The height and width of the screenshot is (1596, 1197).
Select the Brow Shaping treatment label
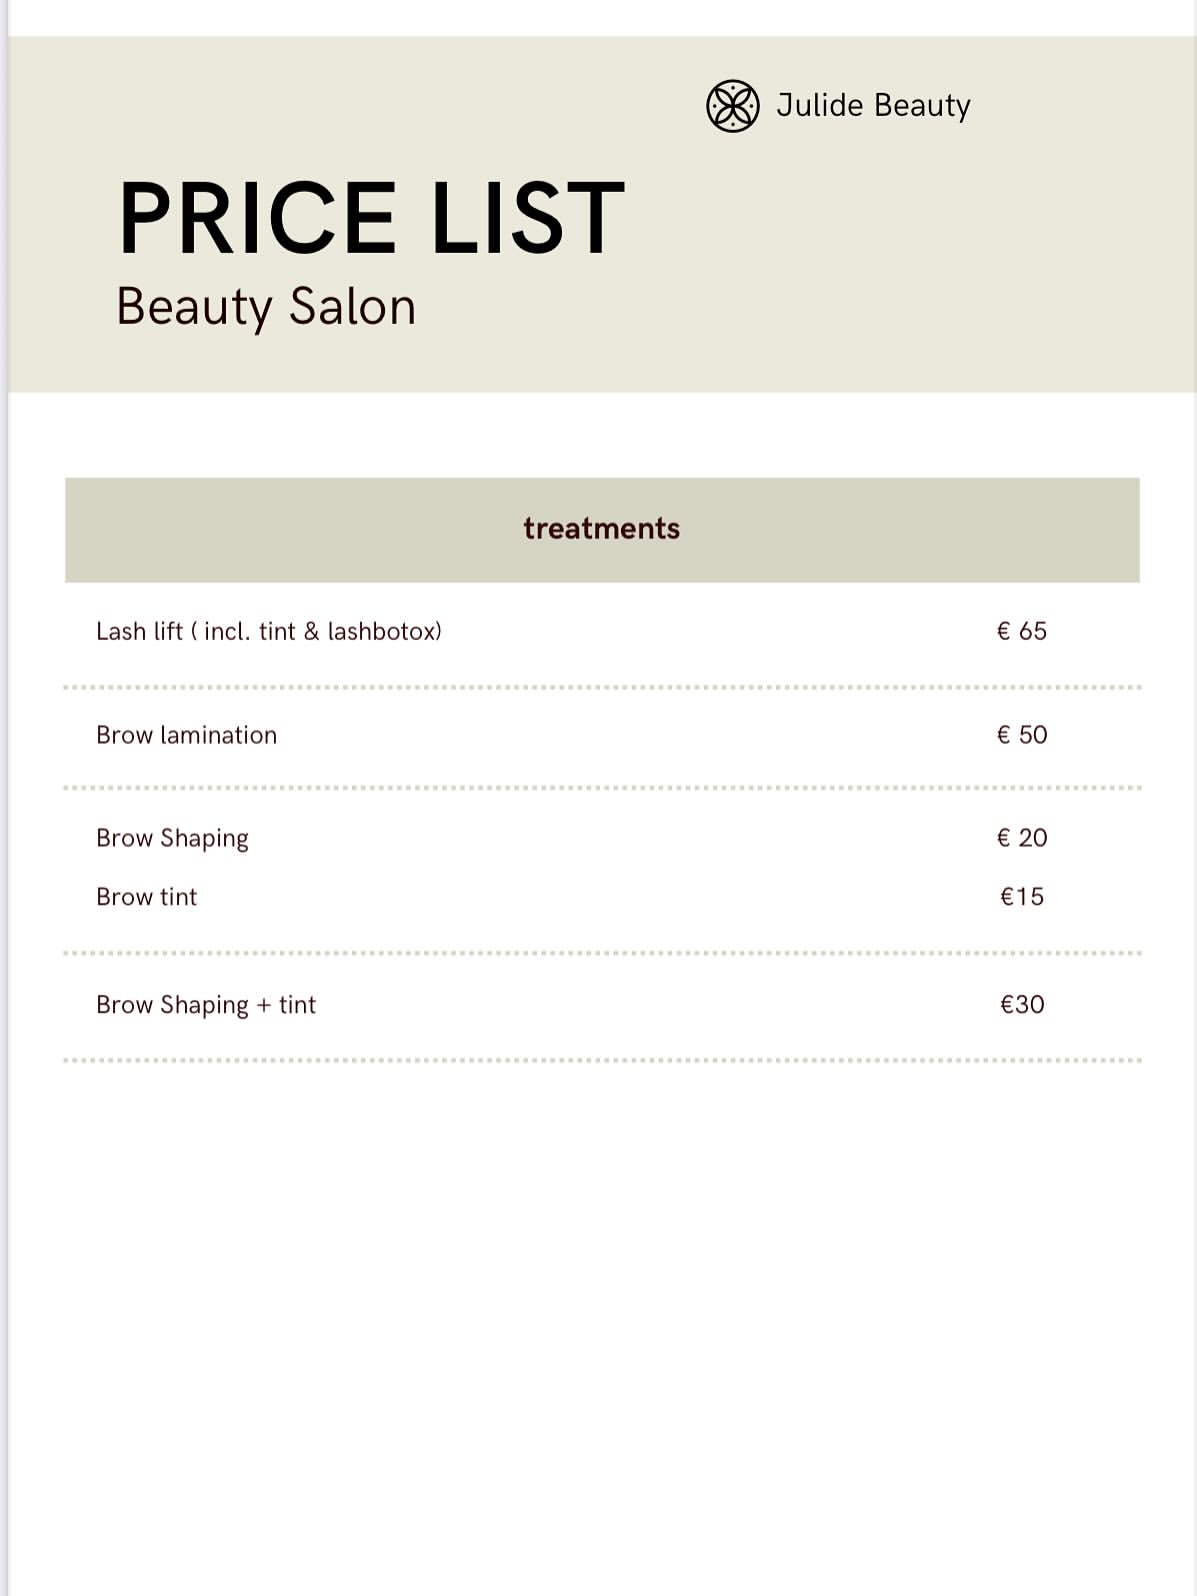click(172, 838)
